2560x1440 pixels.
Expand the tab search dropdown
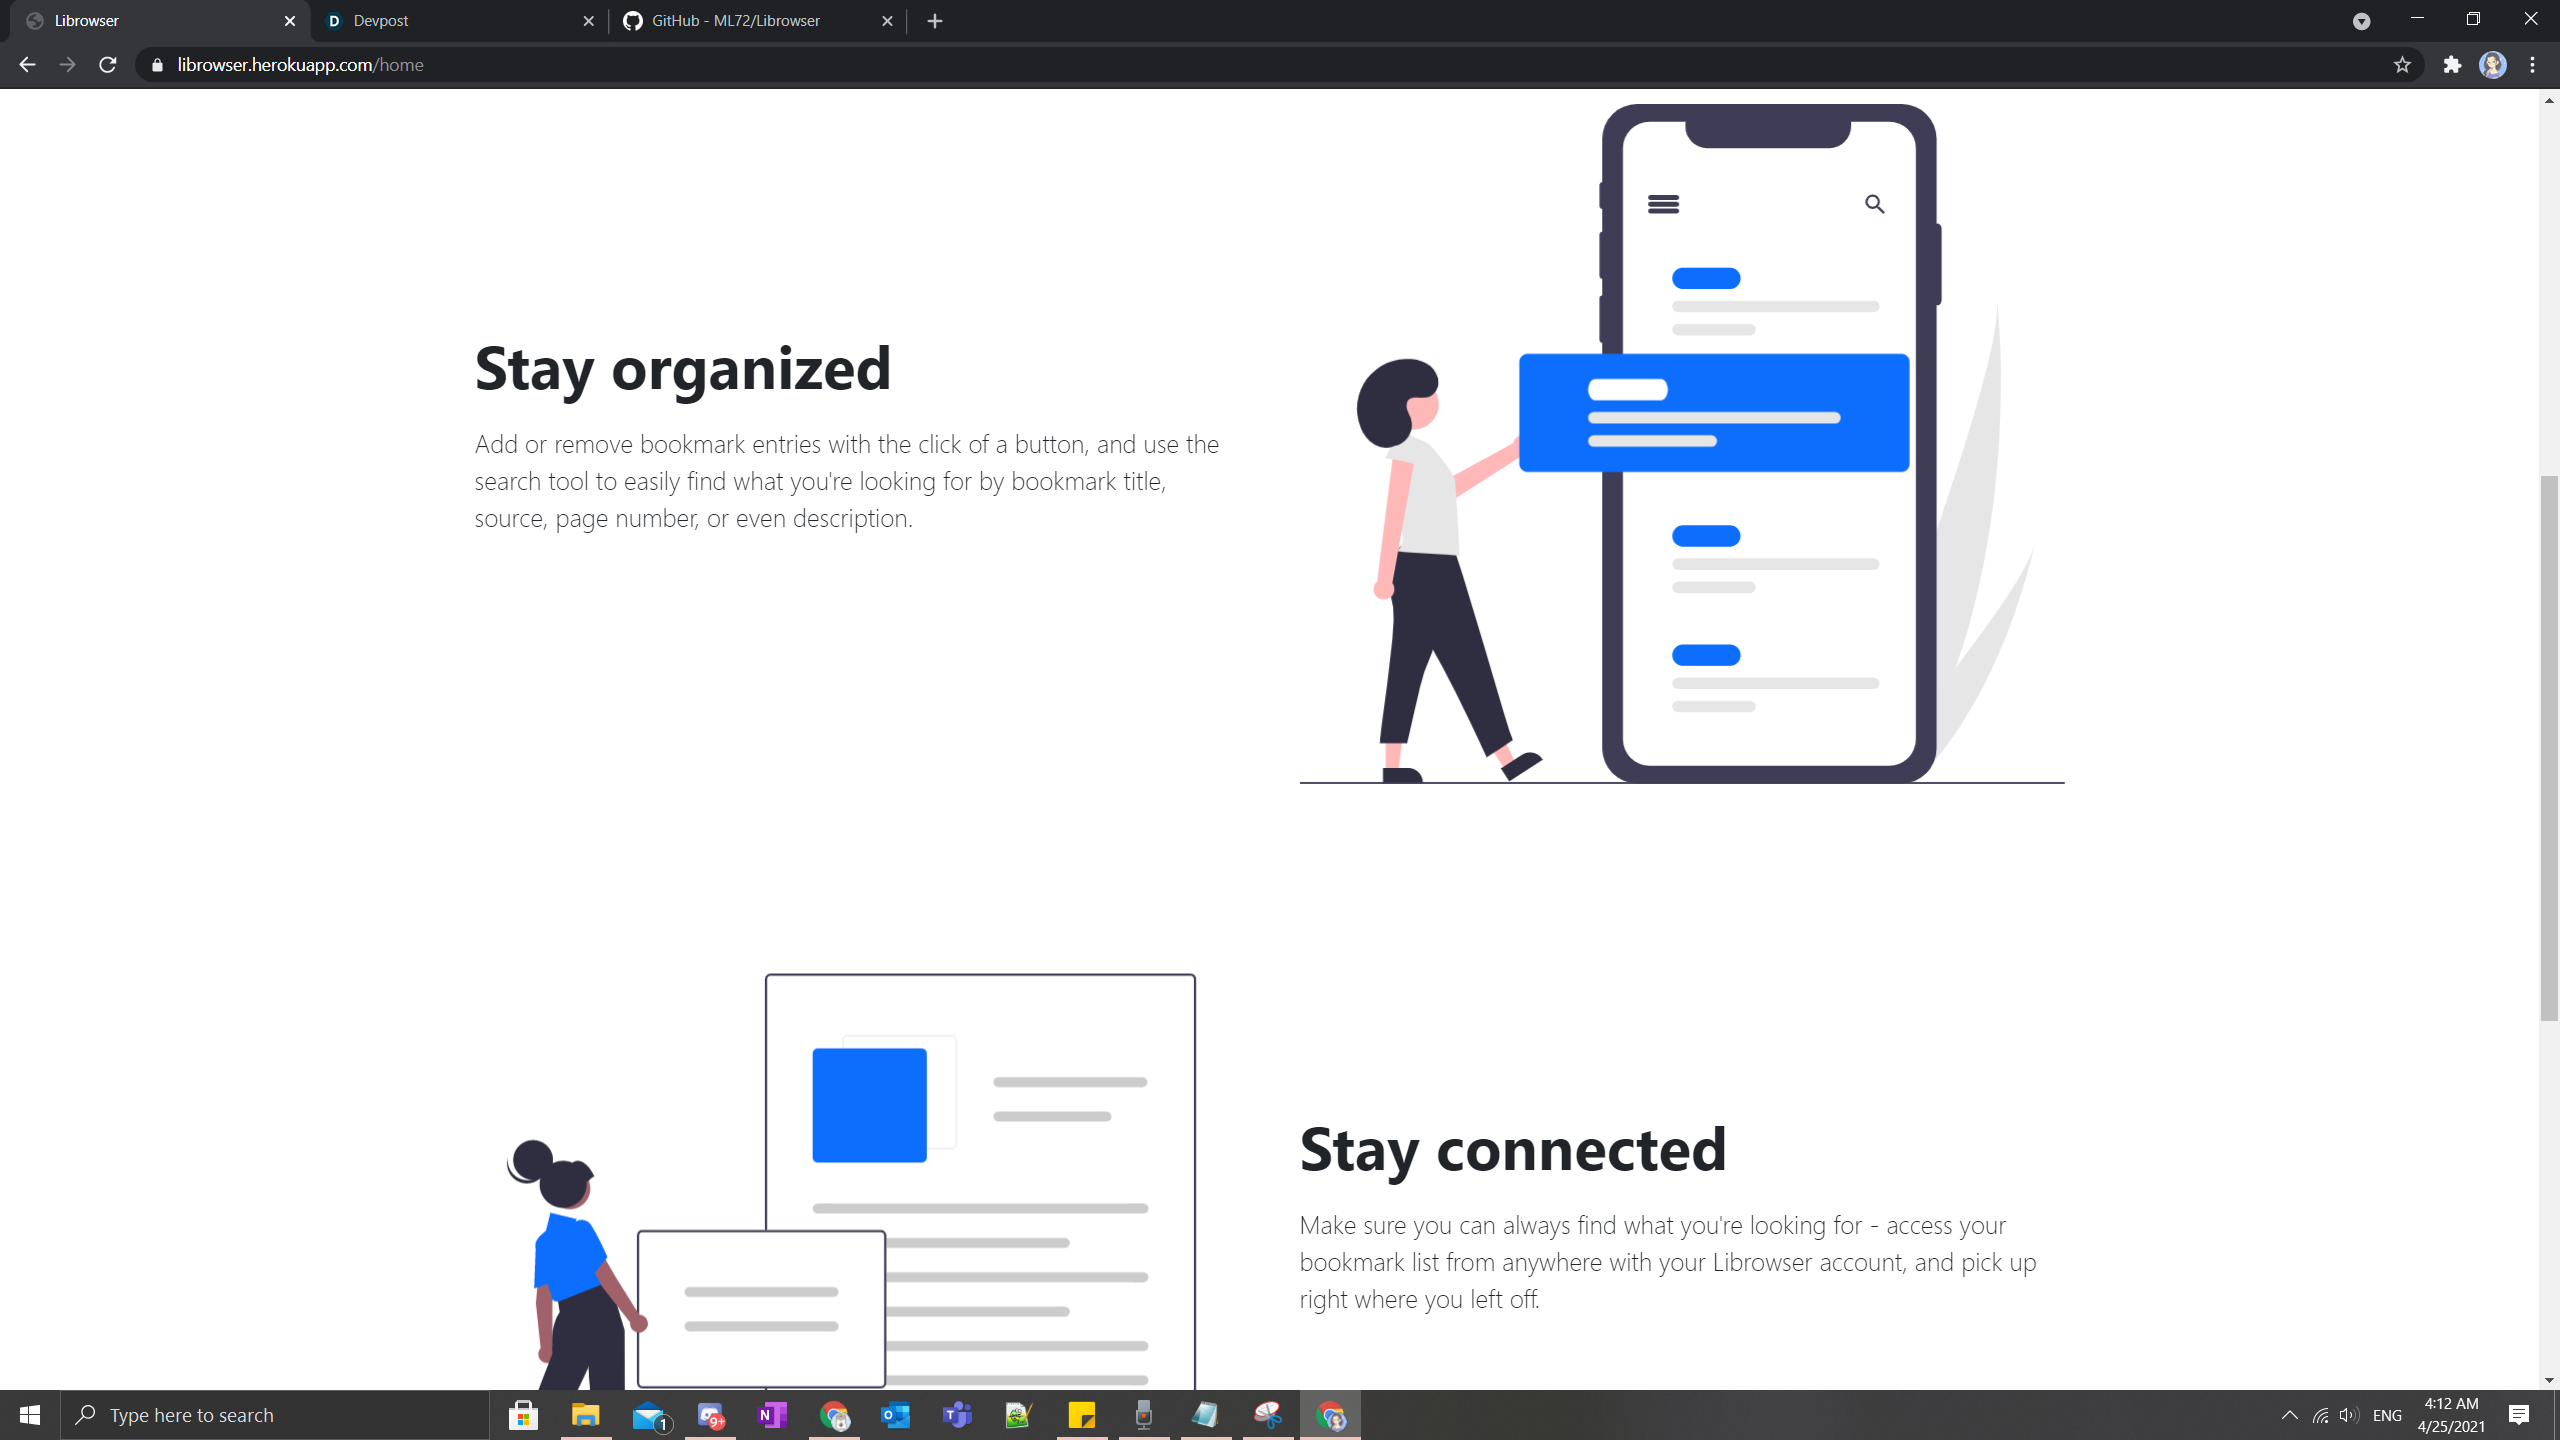coord(2361,21)
